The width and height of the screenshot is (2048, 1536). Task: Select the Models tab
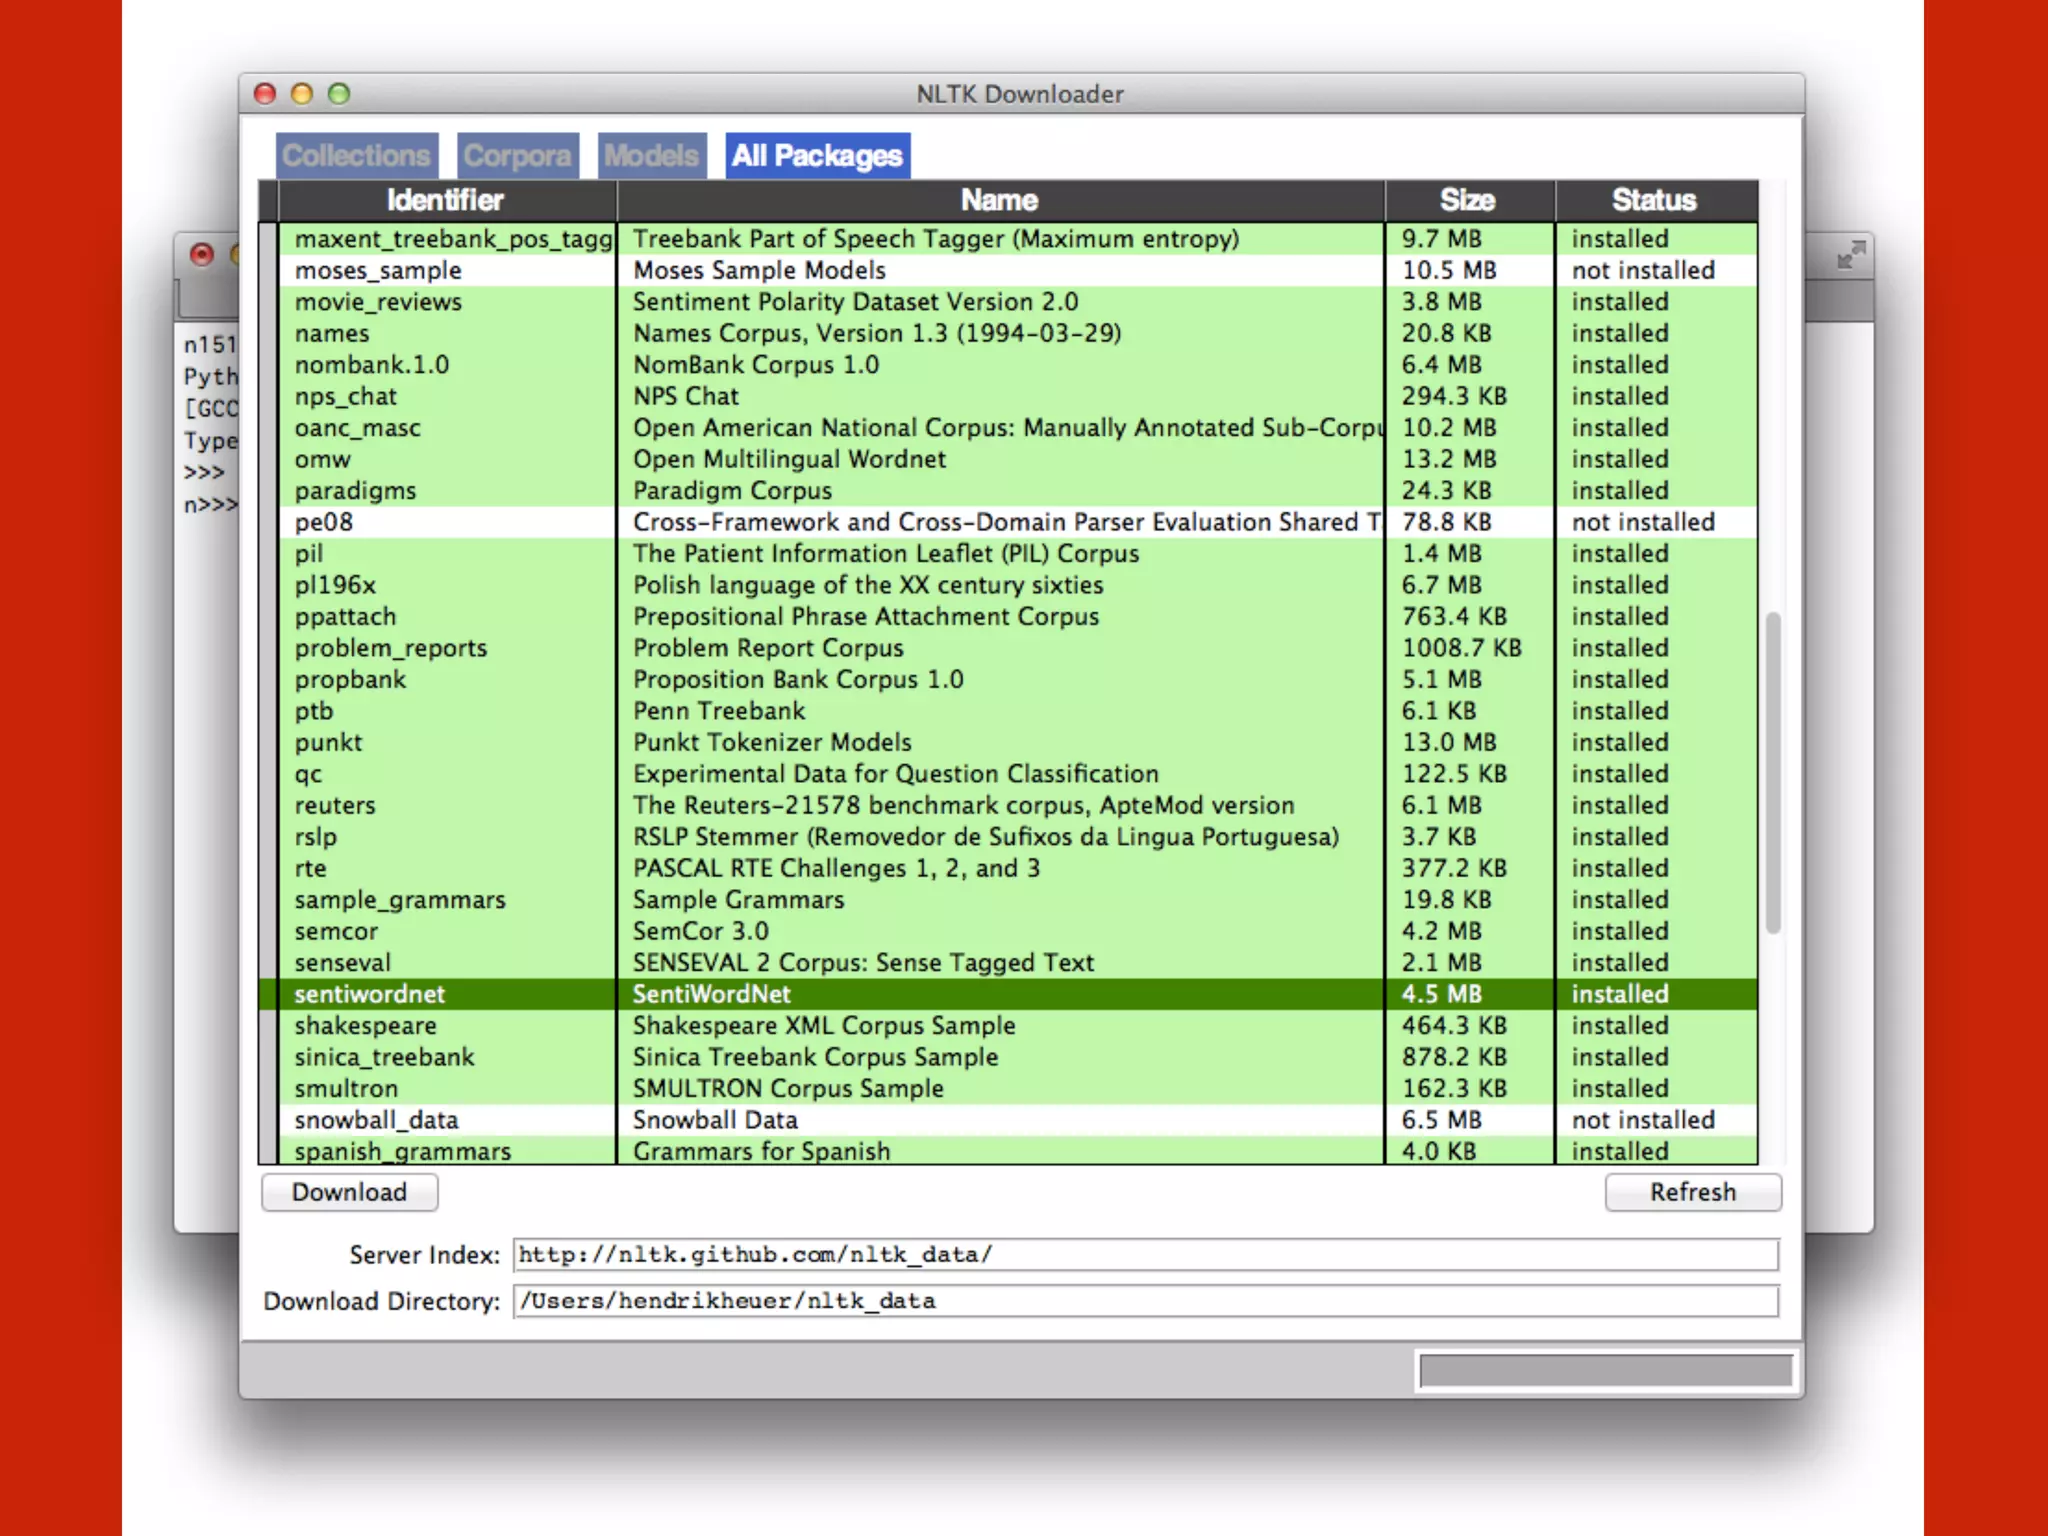tap(651, 156)
